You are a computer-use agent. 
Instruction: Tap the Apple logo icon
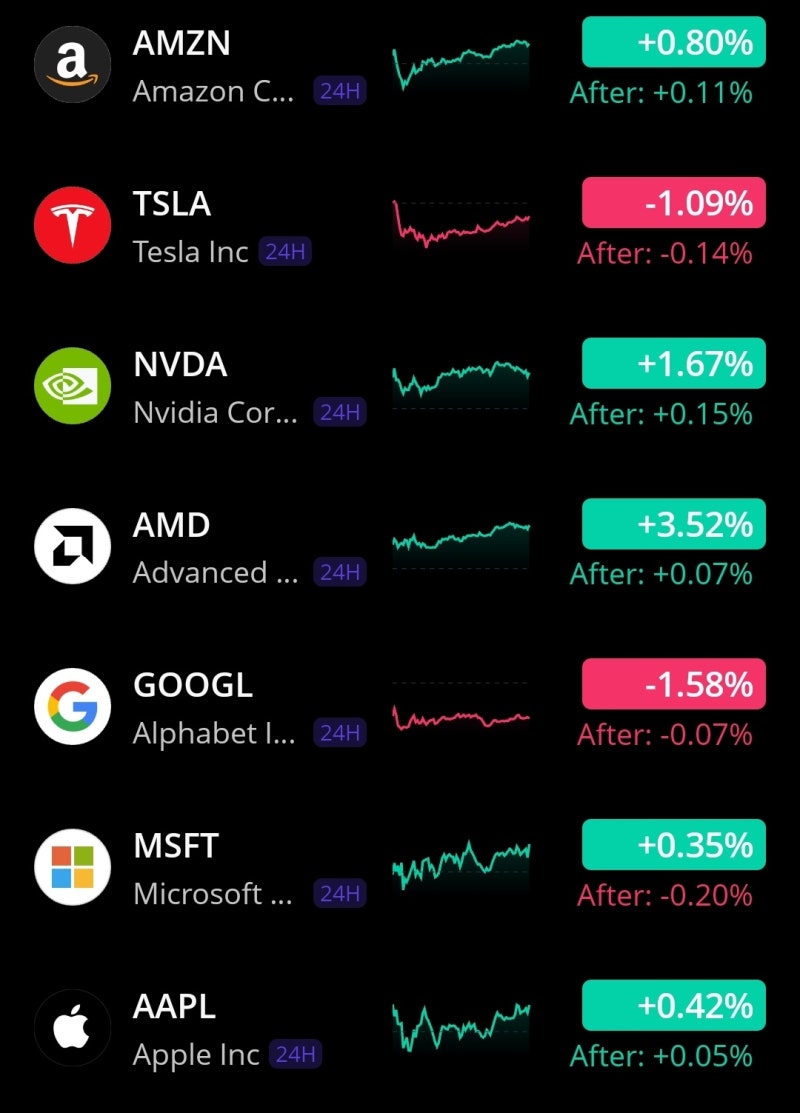pos(72,1028)
